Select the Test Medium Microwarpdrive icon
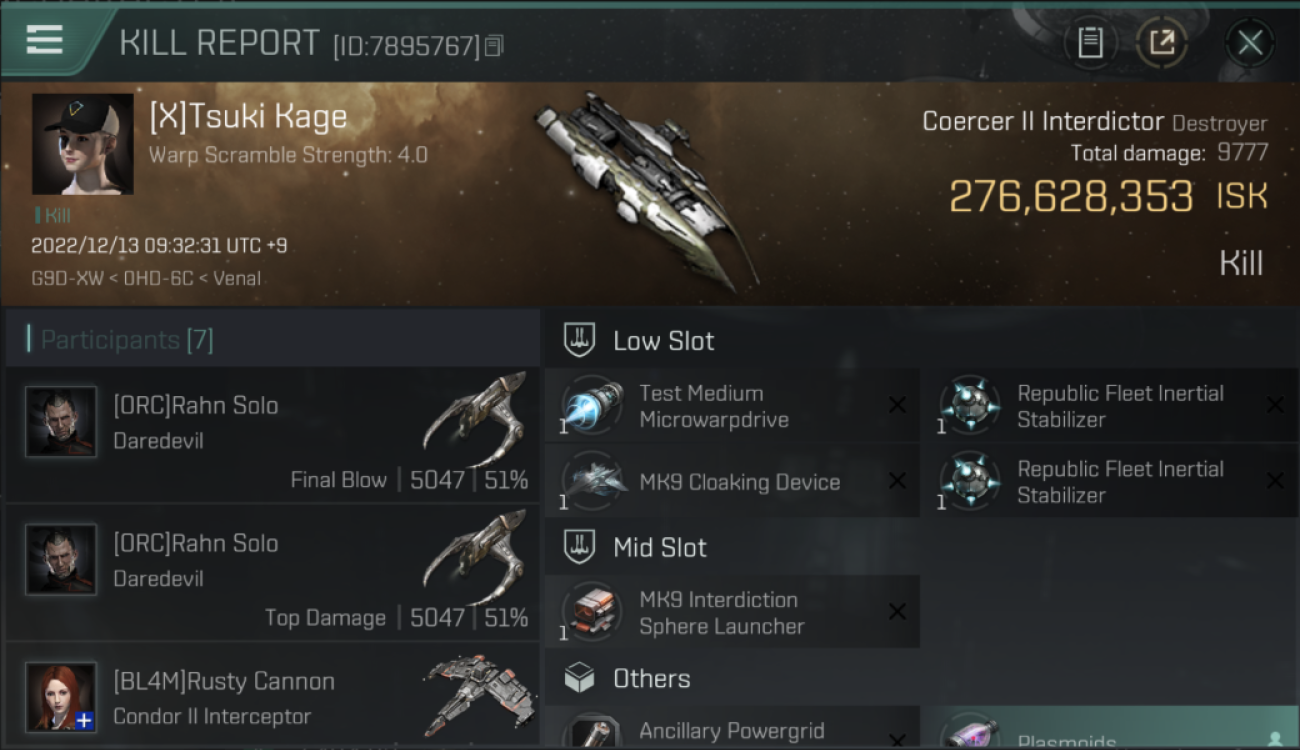Image resolution: width=1300 pixels, height=750 pixels. (x=592, y=406)
